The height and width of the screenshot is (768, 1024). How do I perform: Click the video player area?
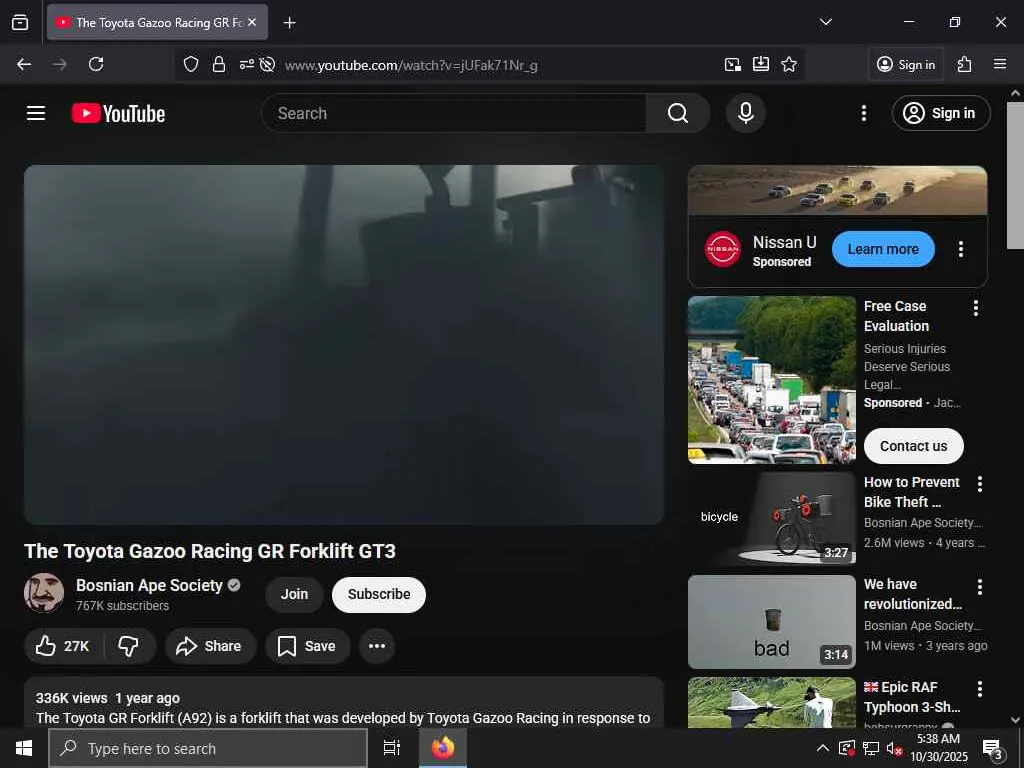pyautogui.click(x=344, y=344)
